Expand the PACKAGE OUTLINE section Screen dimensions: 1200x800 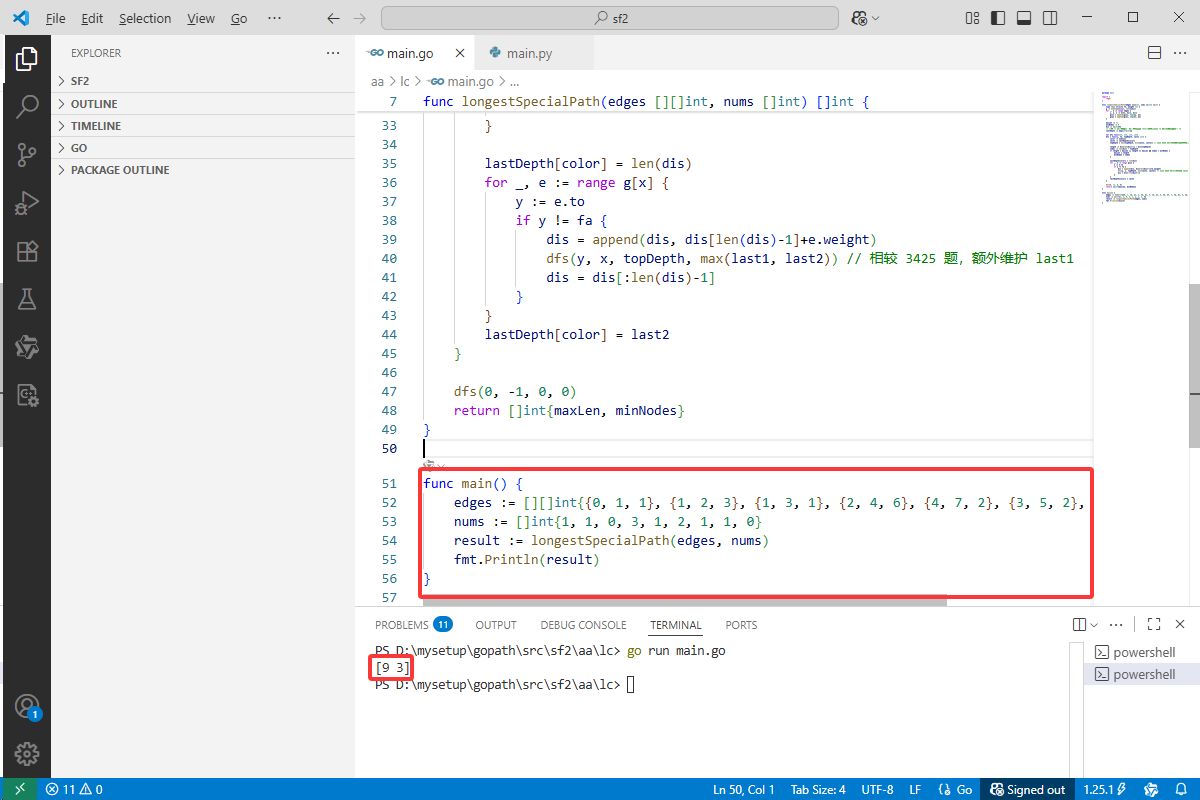[x=203, y=170]
